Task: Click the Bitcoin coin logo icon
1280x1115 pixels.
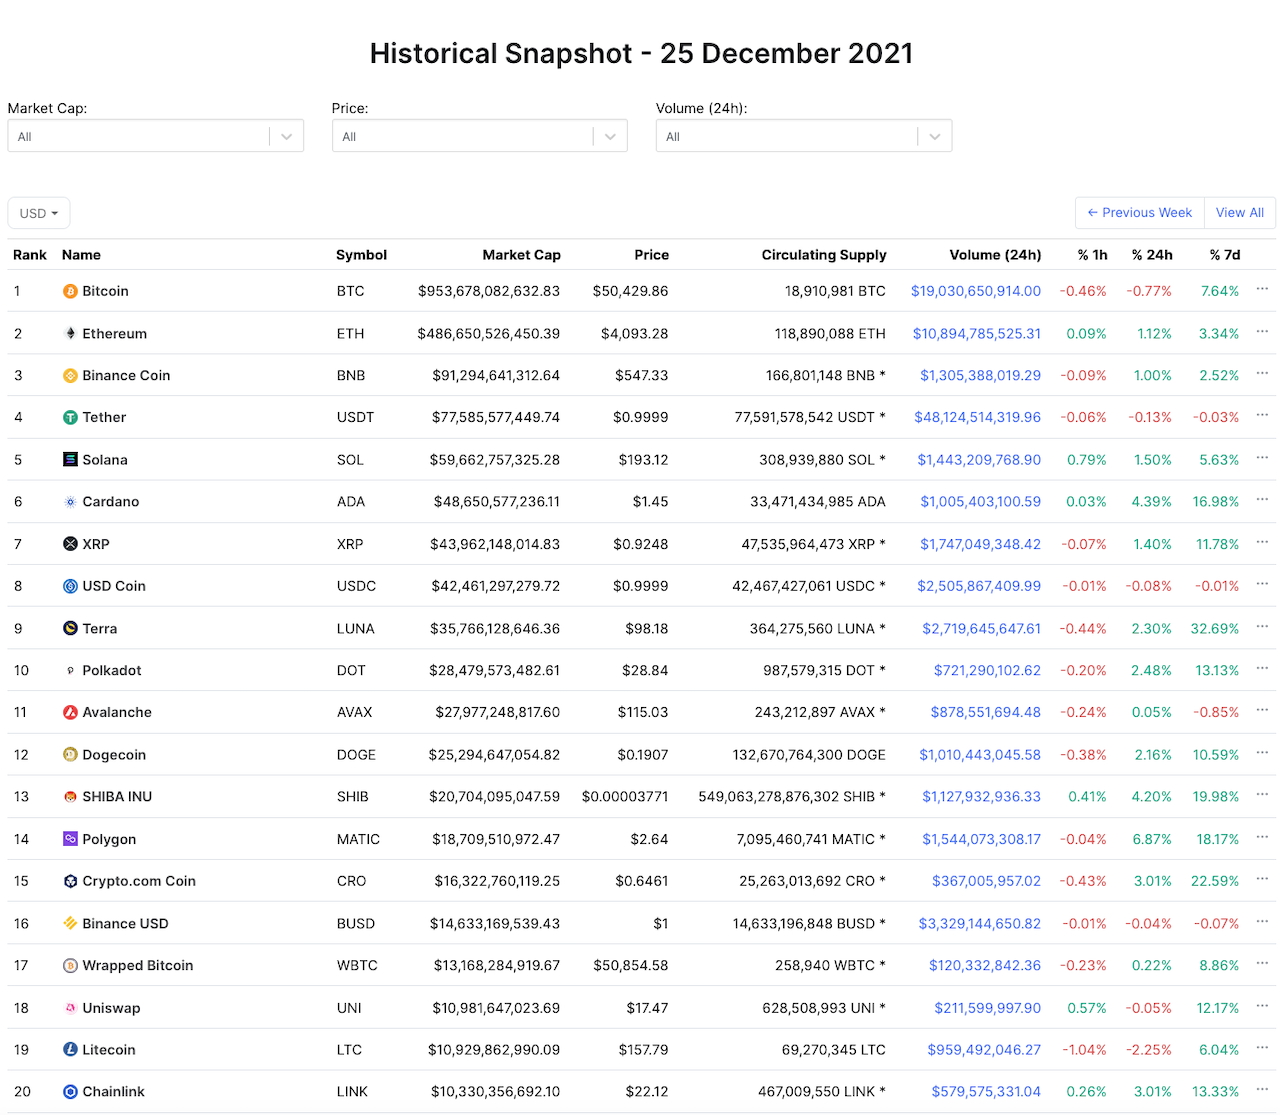Action: [70, 291]
